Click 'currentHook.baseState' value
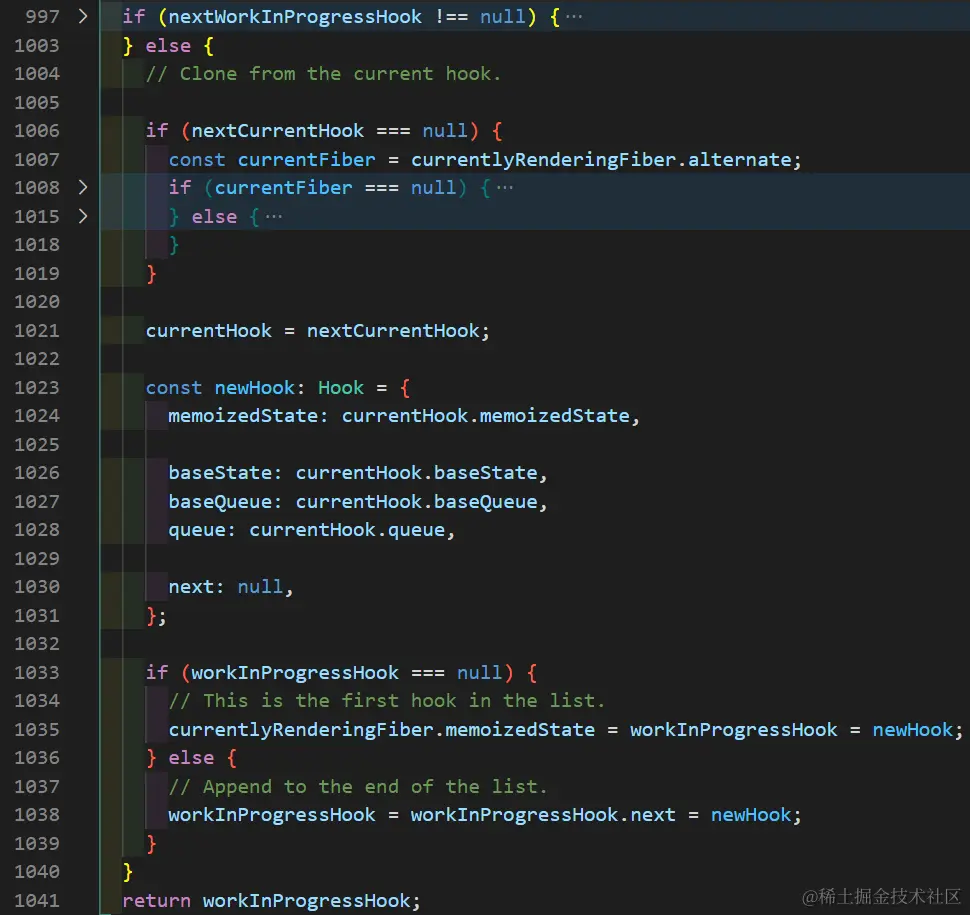 point(417,473)
